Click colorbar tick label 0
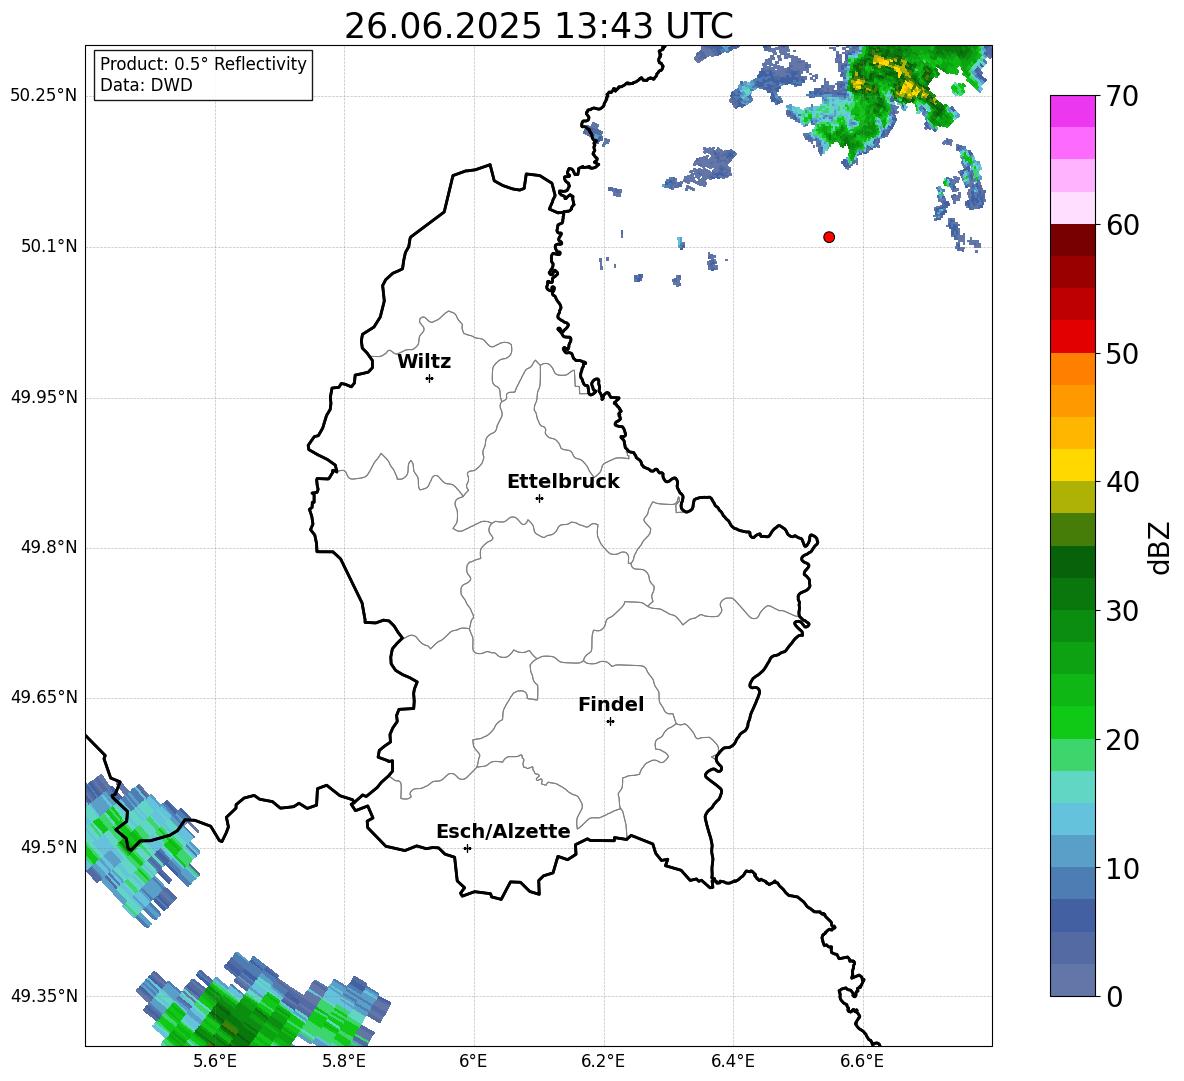The image size is (1184, 1081). click(1114, 996)
